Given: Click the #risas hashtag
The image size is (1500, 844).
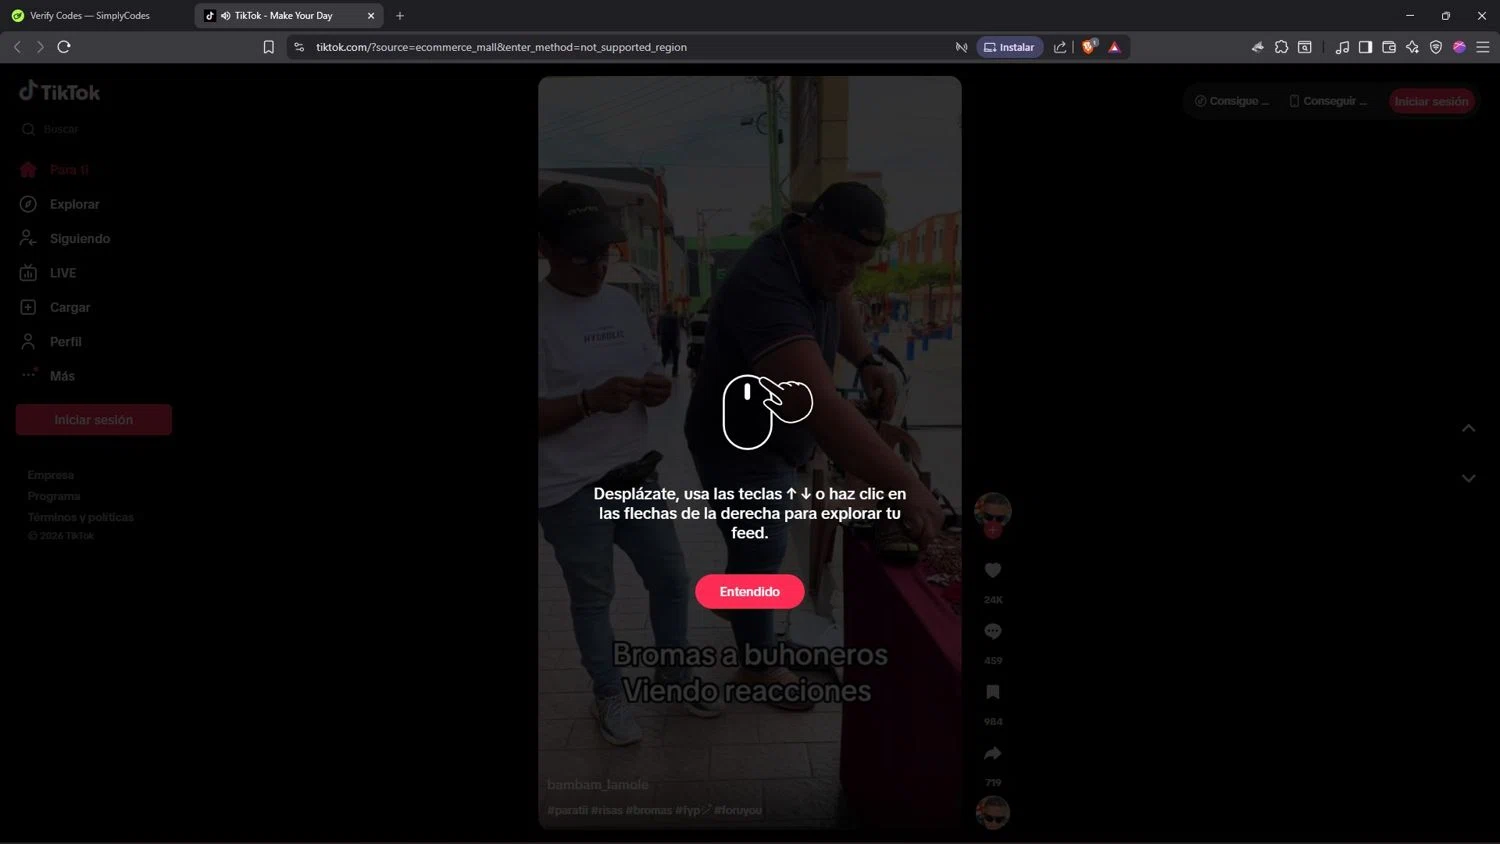Looking at the screenshot, I should coord(606,810).
